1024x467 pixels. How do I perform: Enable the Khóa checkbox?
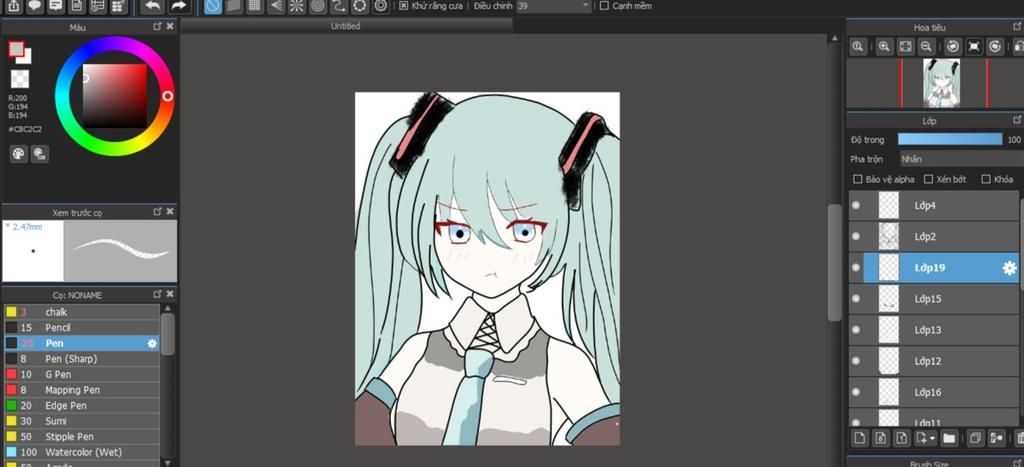coord(987,179)
